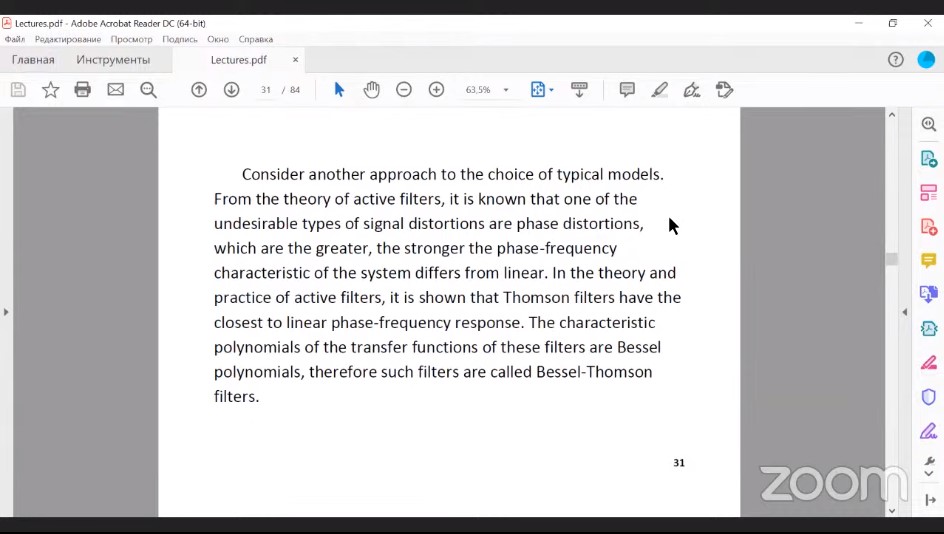The image size is (944, 534).
Task: Open the Просмотр menu
Action: (x=131, y=39)
